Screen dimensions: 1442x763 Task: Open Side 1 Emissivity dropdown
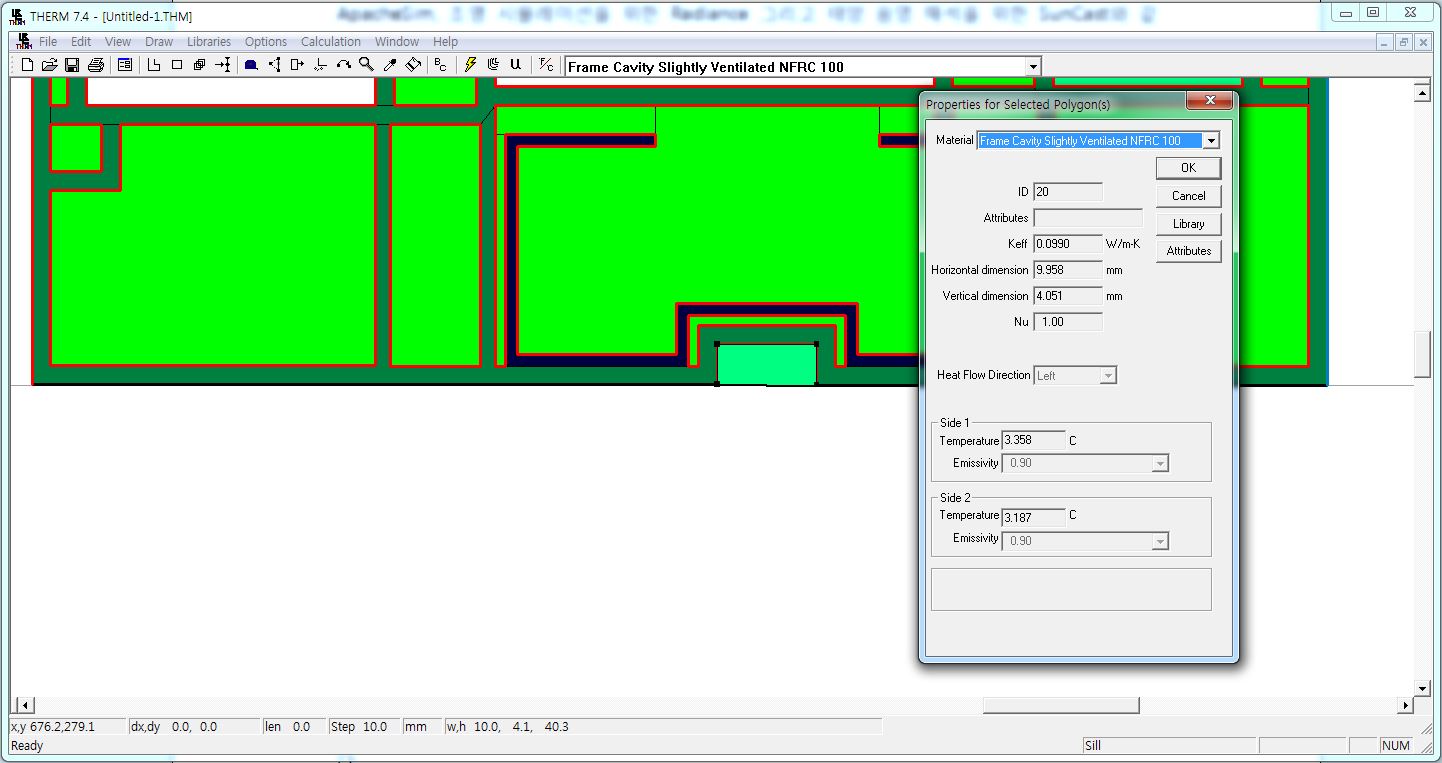(1159, 464)
